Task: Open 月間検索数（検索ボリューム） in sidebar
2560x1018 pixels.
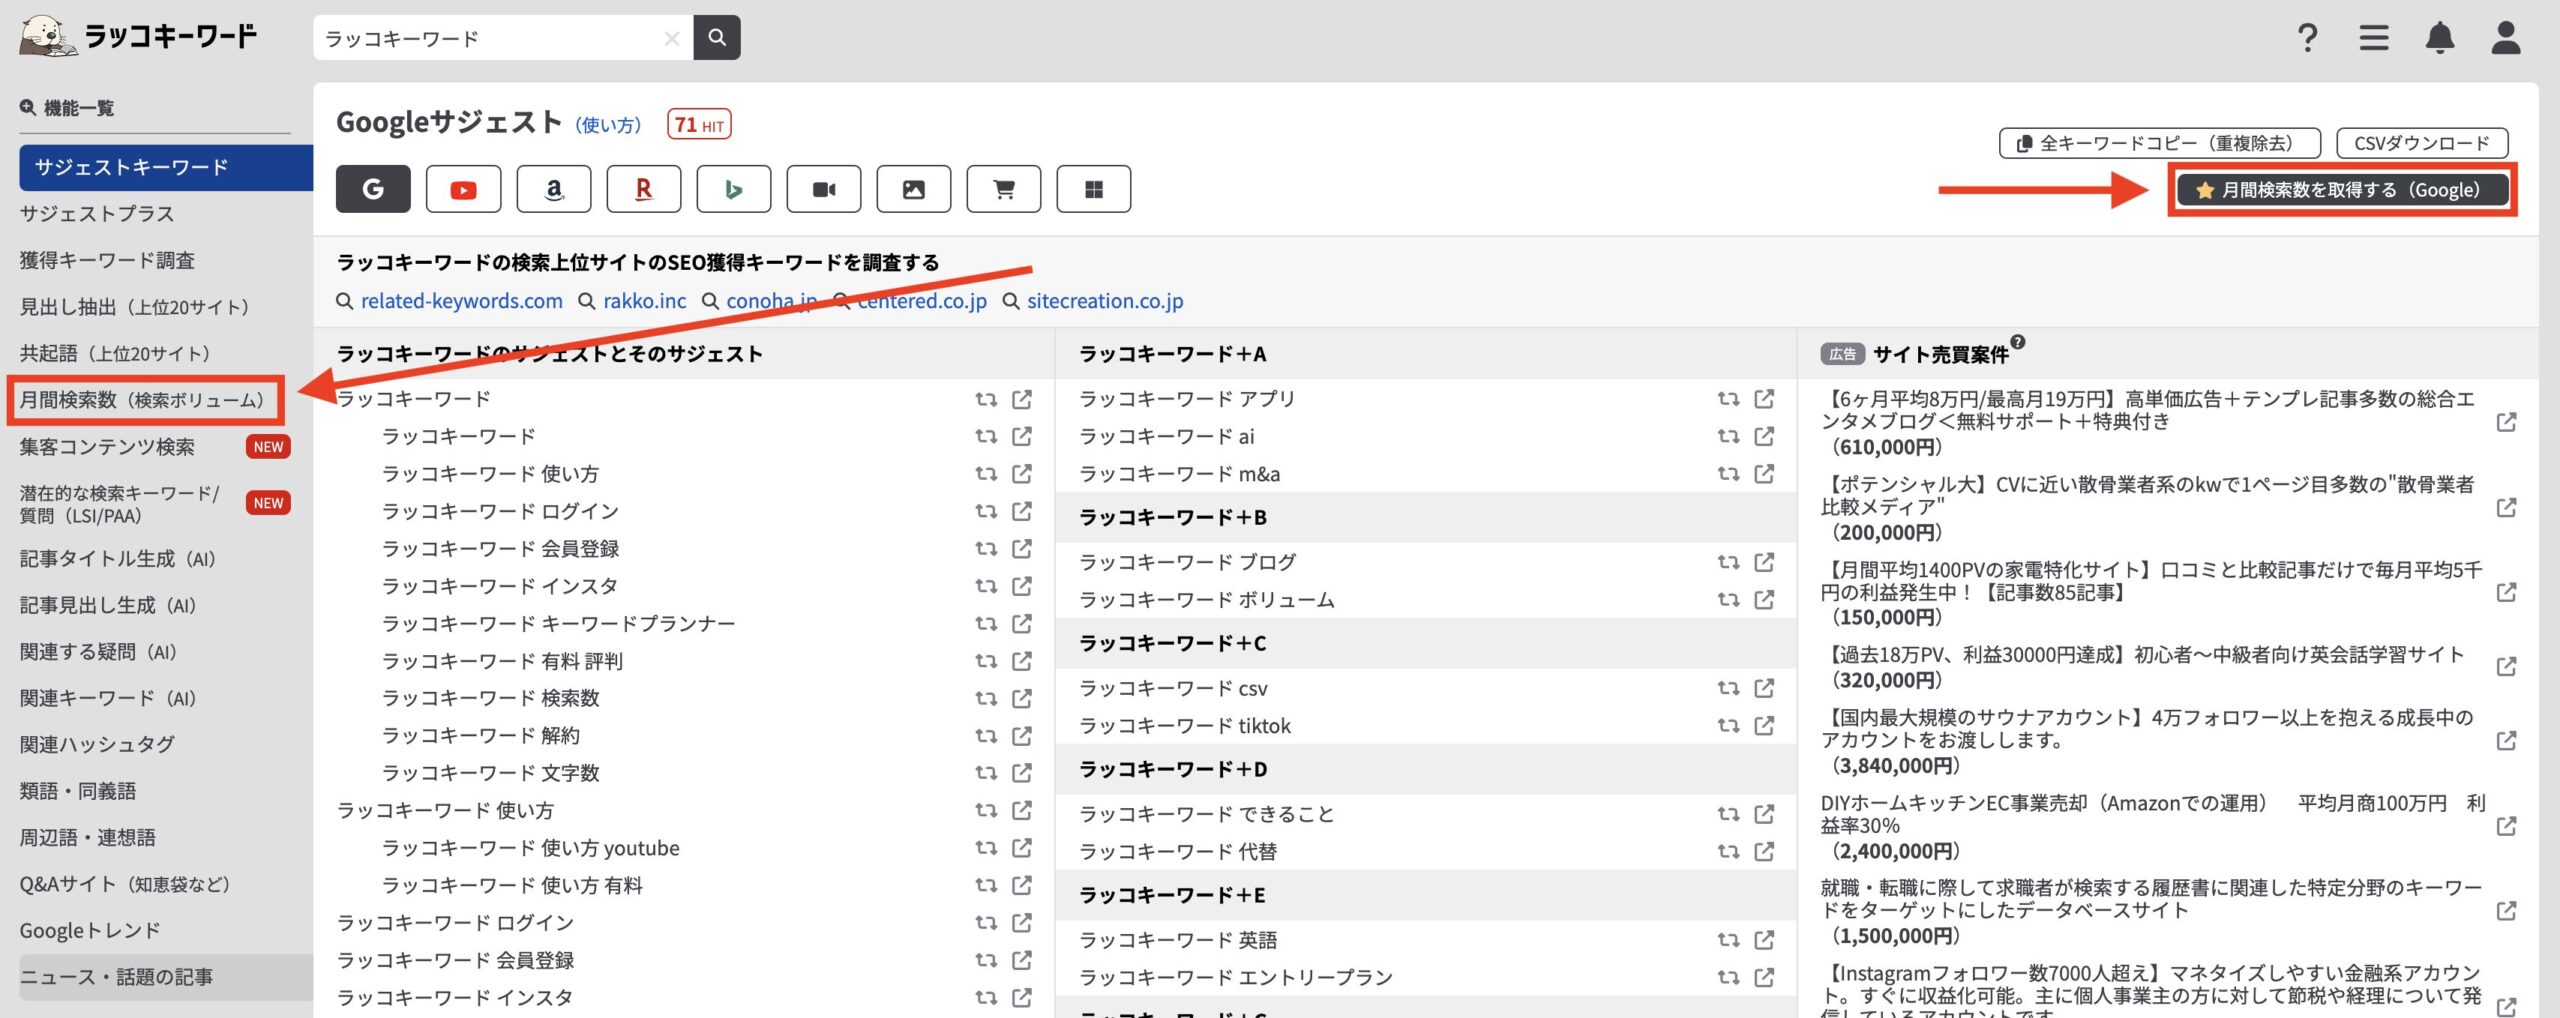Action: [145, 400]
